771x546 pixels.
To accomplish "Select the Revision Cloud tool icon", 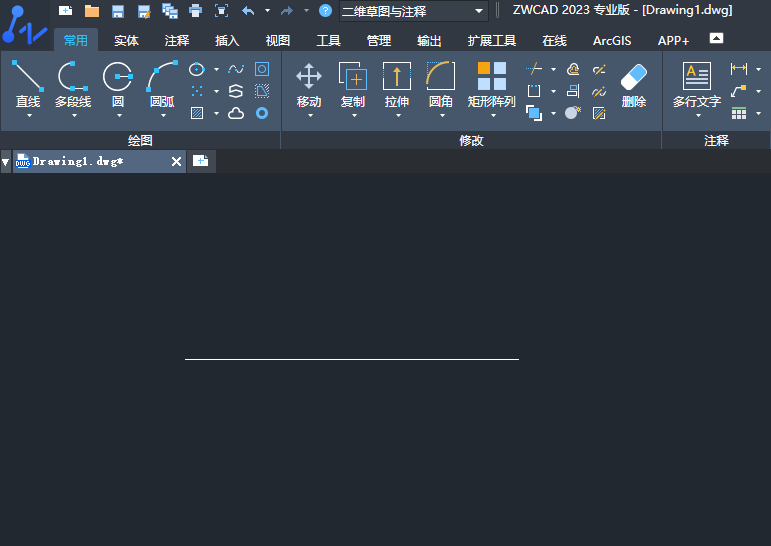I will (x=236, y=113).
